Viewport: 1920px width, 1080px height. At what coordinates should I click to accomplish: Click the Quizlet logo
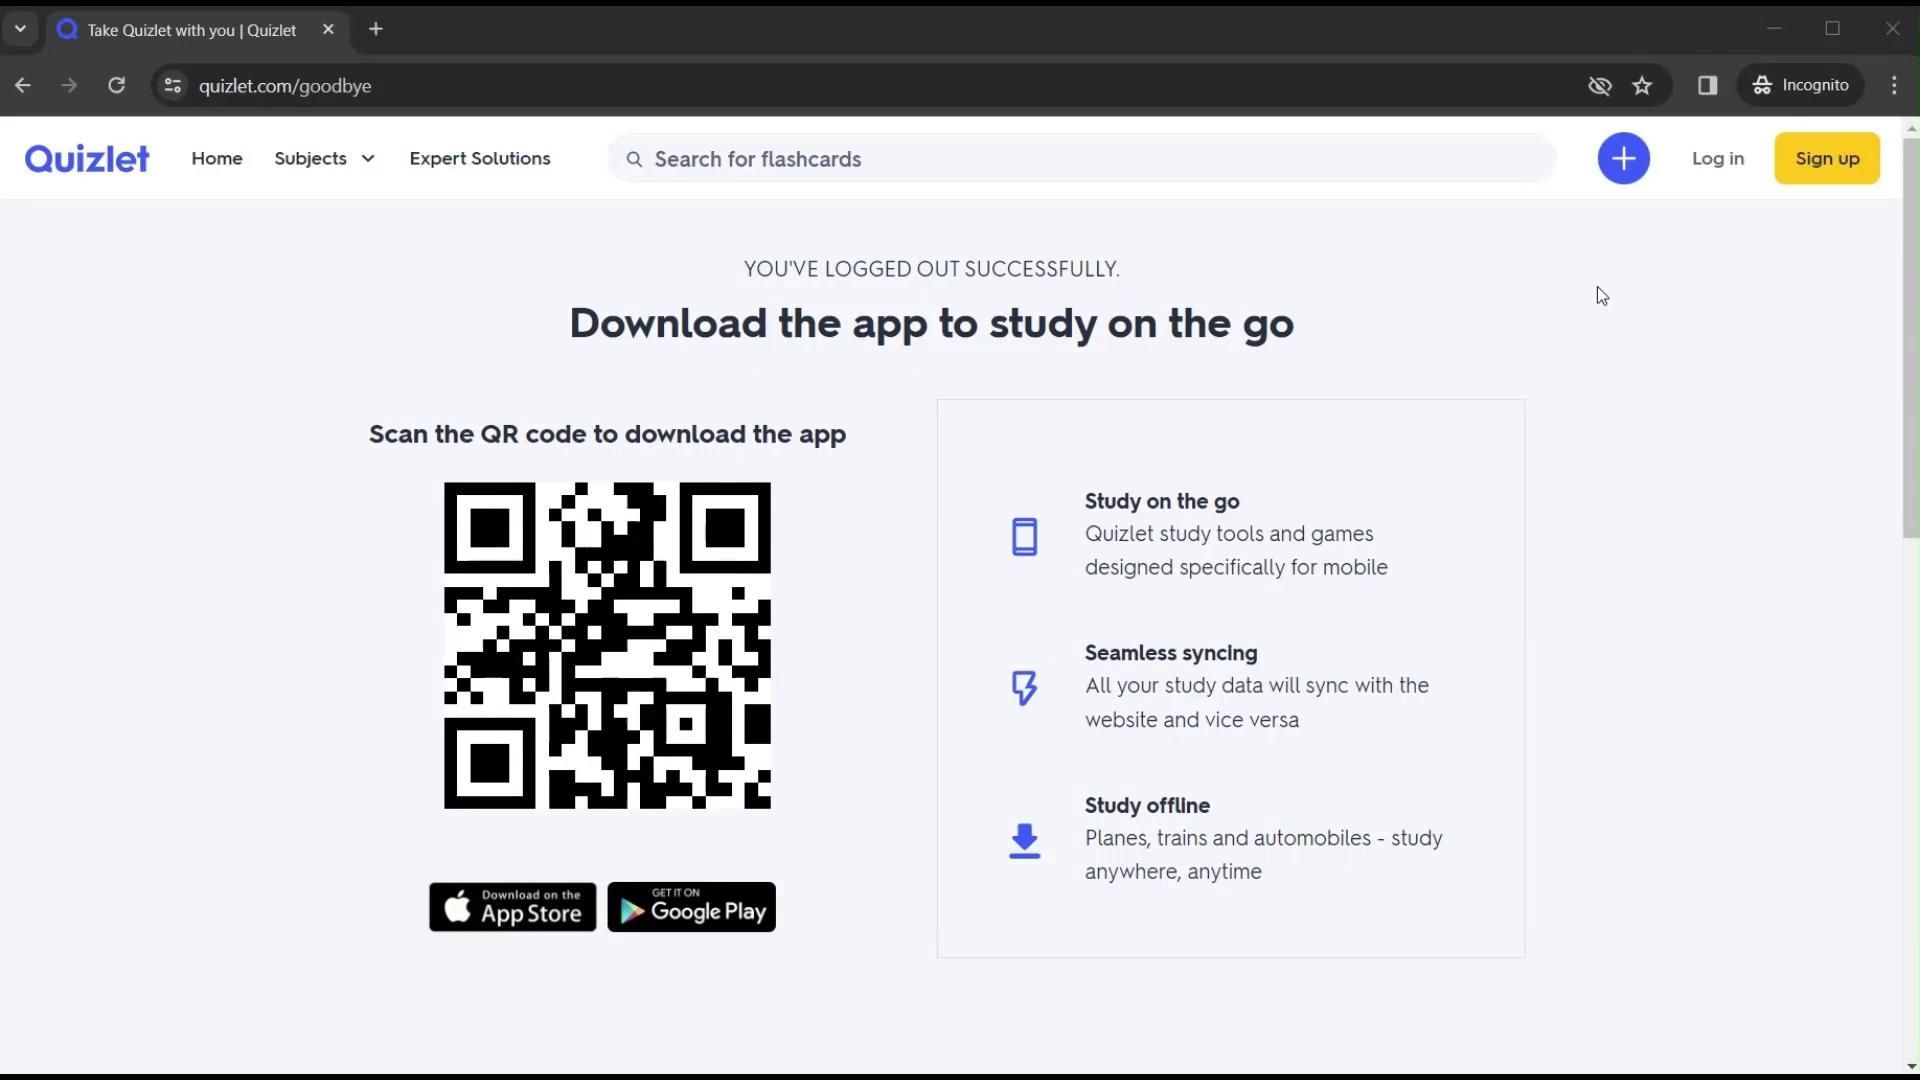click(x=87, y=158)
